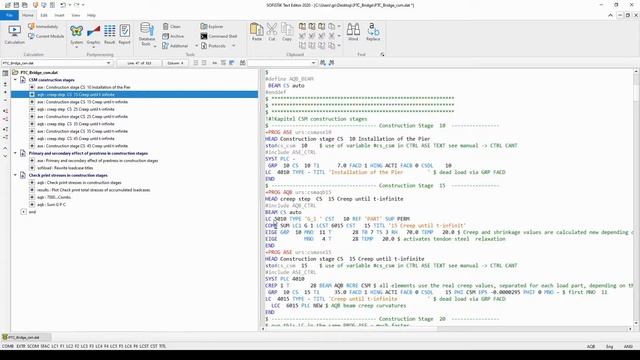Viewport: 640px width, 360px height.
Task: Click the Save icon in quick access toolbar
Action: 16,5
